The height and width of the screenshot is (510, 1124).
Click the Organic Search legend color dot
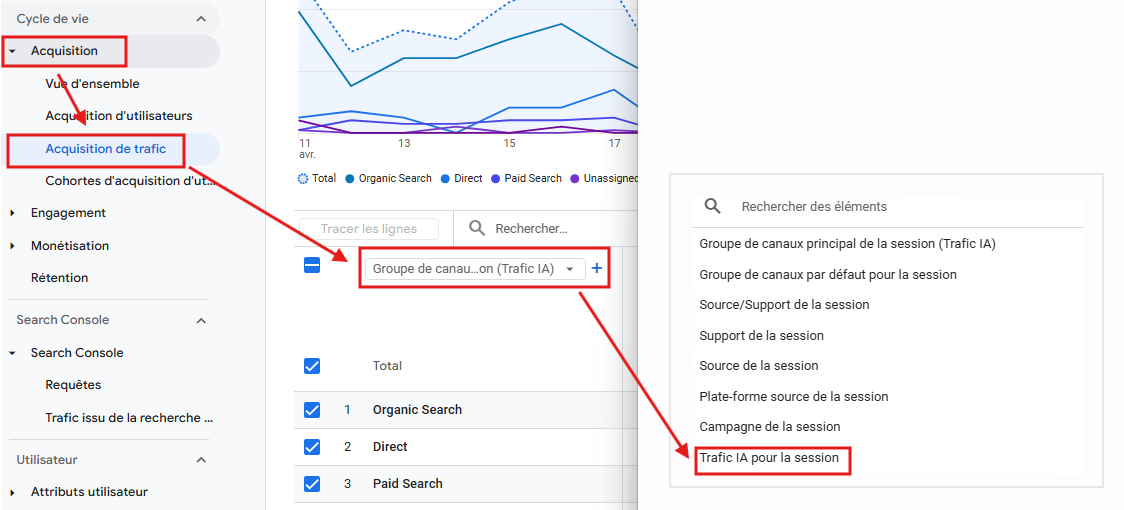(x=350, y=179)
